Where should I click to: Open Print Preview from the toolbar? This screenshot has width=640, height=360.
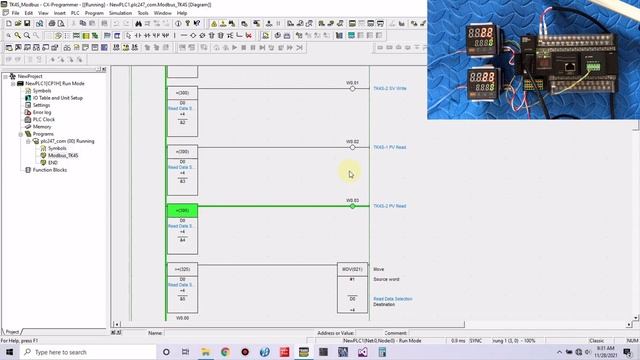click(x=61, y=24)
